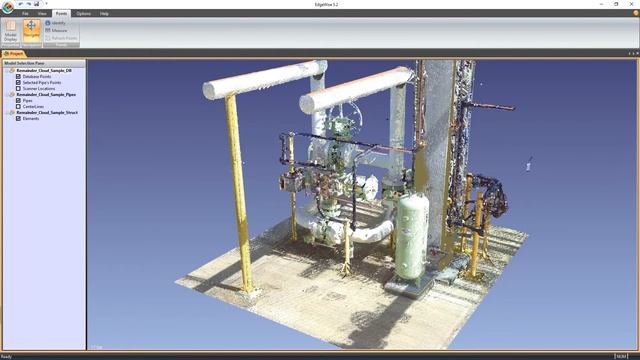This screenshot has width=640, height=360.
Task: Open the Options ribbon tab
Action: click(x=83, y=13)
